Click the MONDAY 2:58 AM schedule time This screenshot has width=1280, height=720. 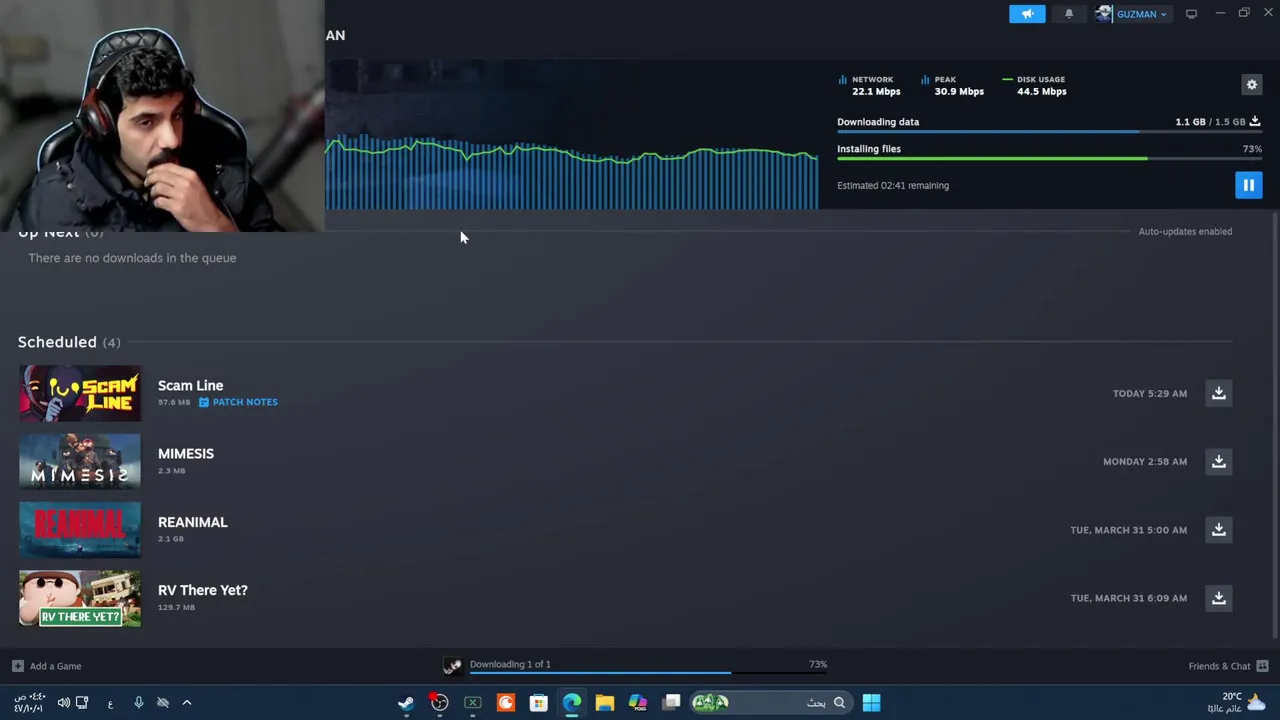click(x=1145, y=461)
